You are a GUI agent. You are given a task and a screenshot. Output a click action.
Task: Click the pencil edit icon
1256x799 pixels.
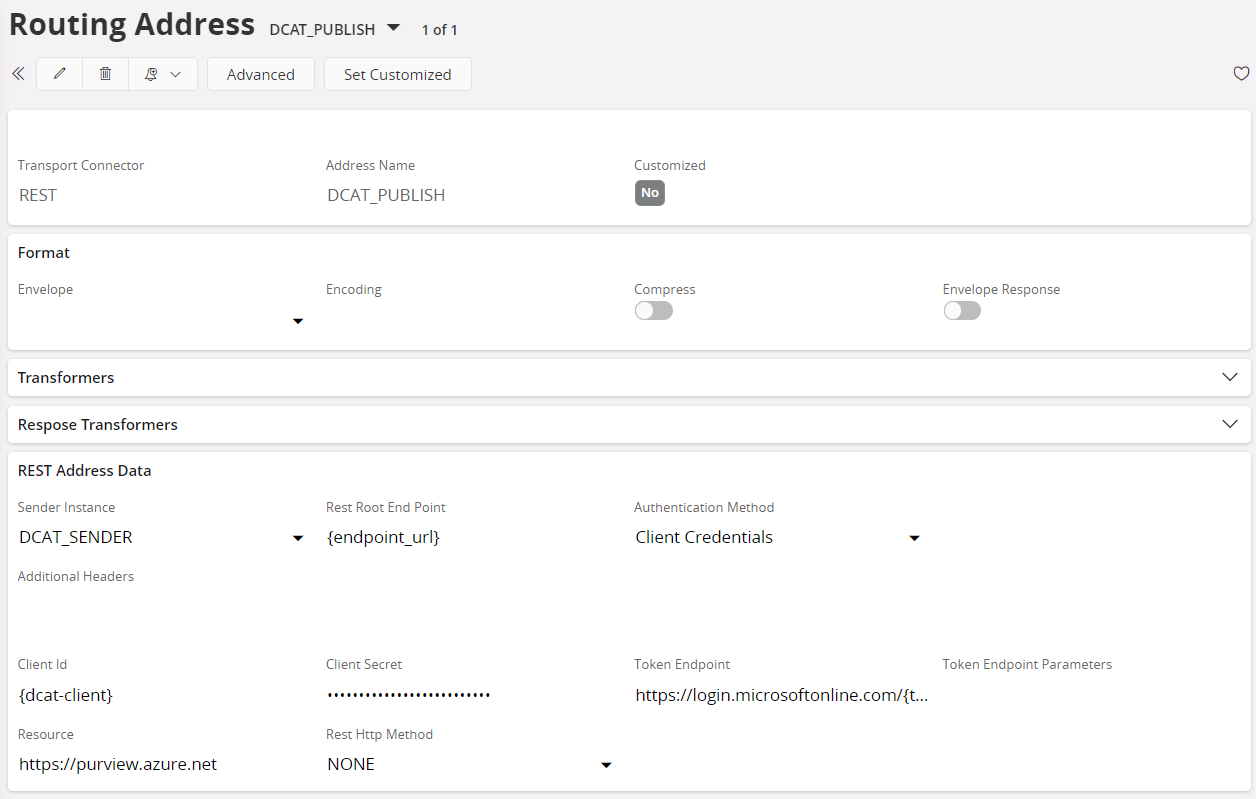[60, 74]
